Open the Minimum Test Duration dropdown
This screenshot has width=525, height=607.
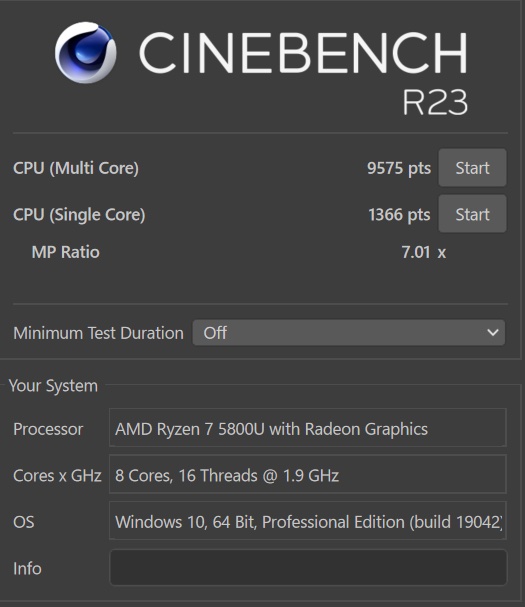coord(348,333)
